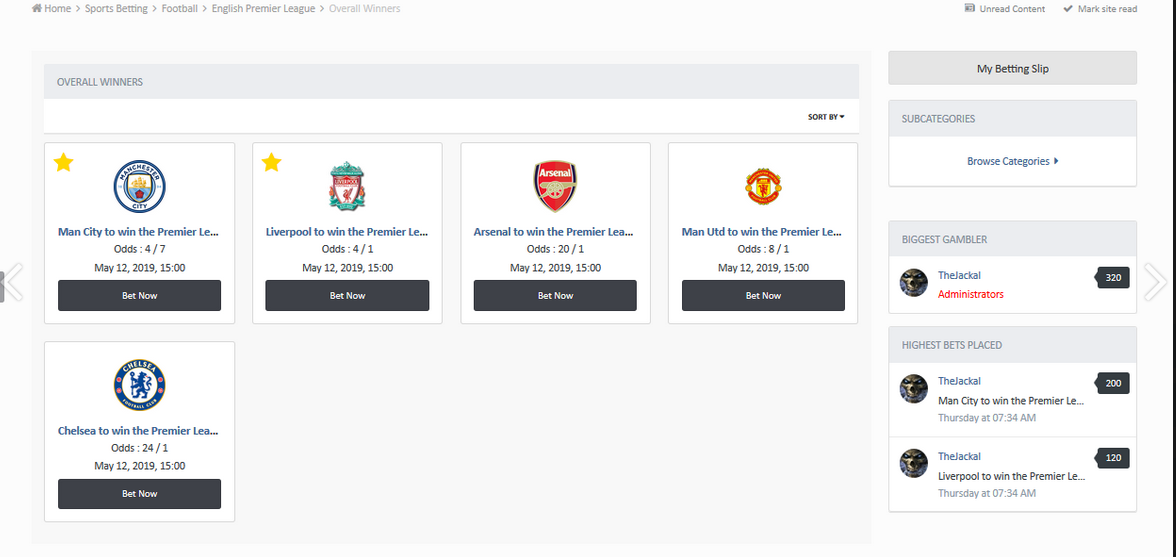Click the Mark site read checkmark
1176x557 pixels.
coord(1068,9)
